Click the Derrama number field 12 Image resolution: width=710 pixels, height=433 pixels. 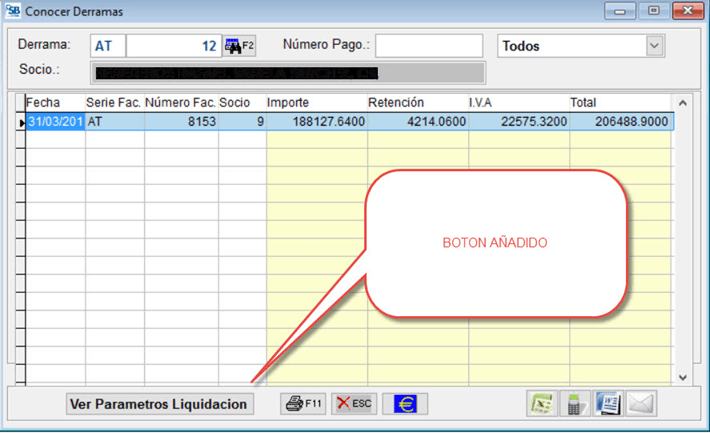point(174,46)
